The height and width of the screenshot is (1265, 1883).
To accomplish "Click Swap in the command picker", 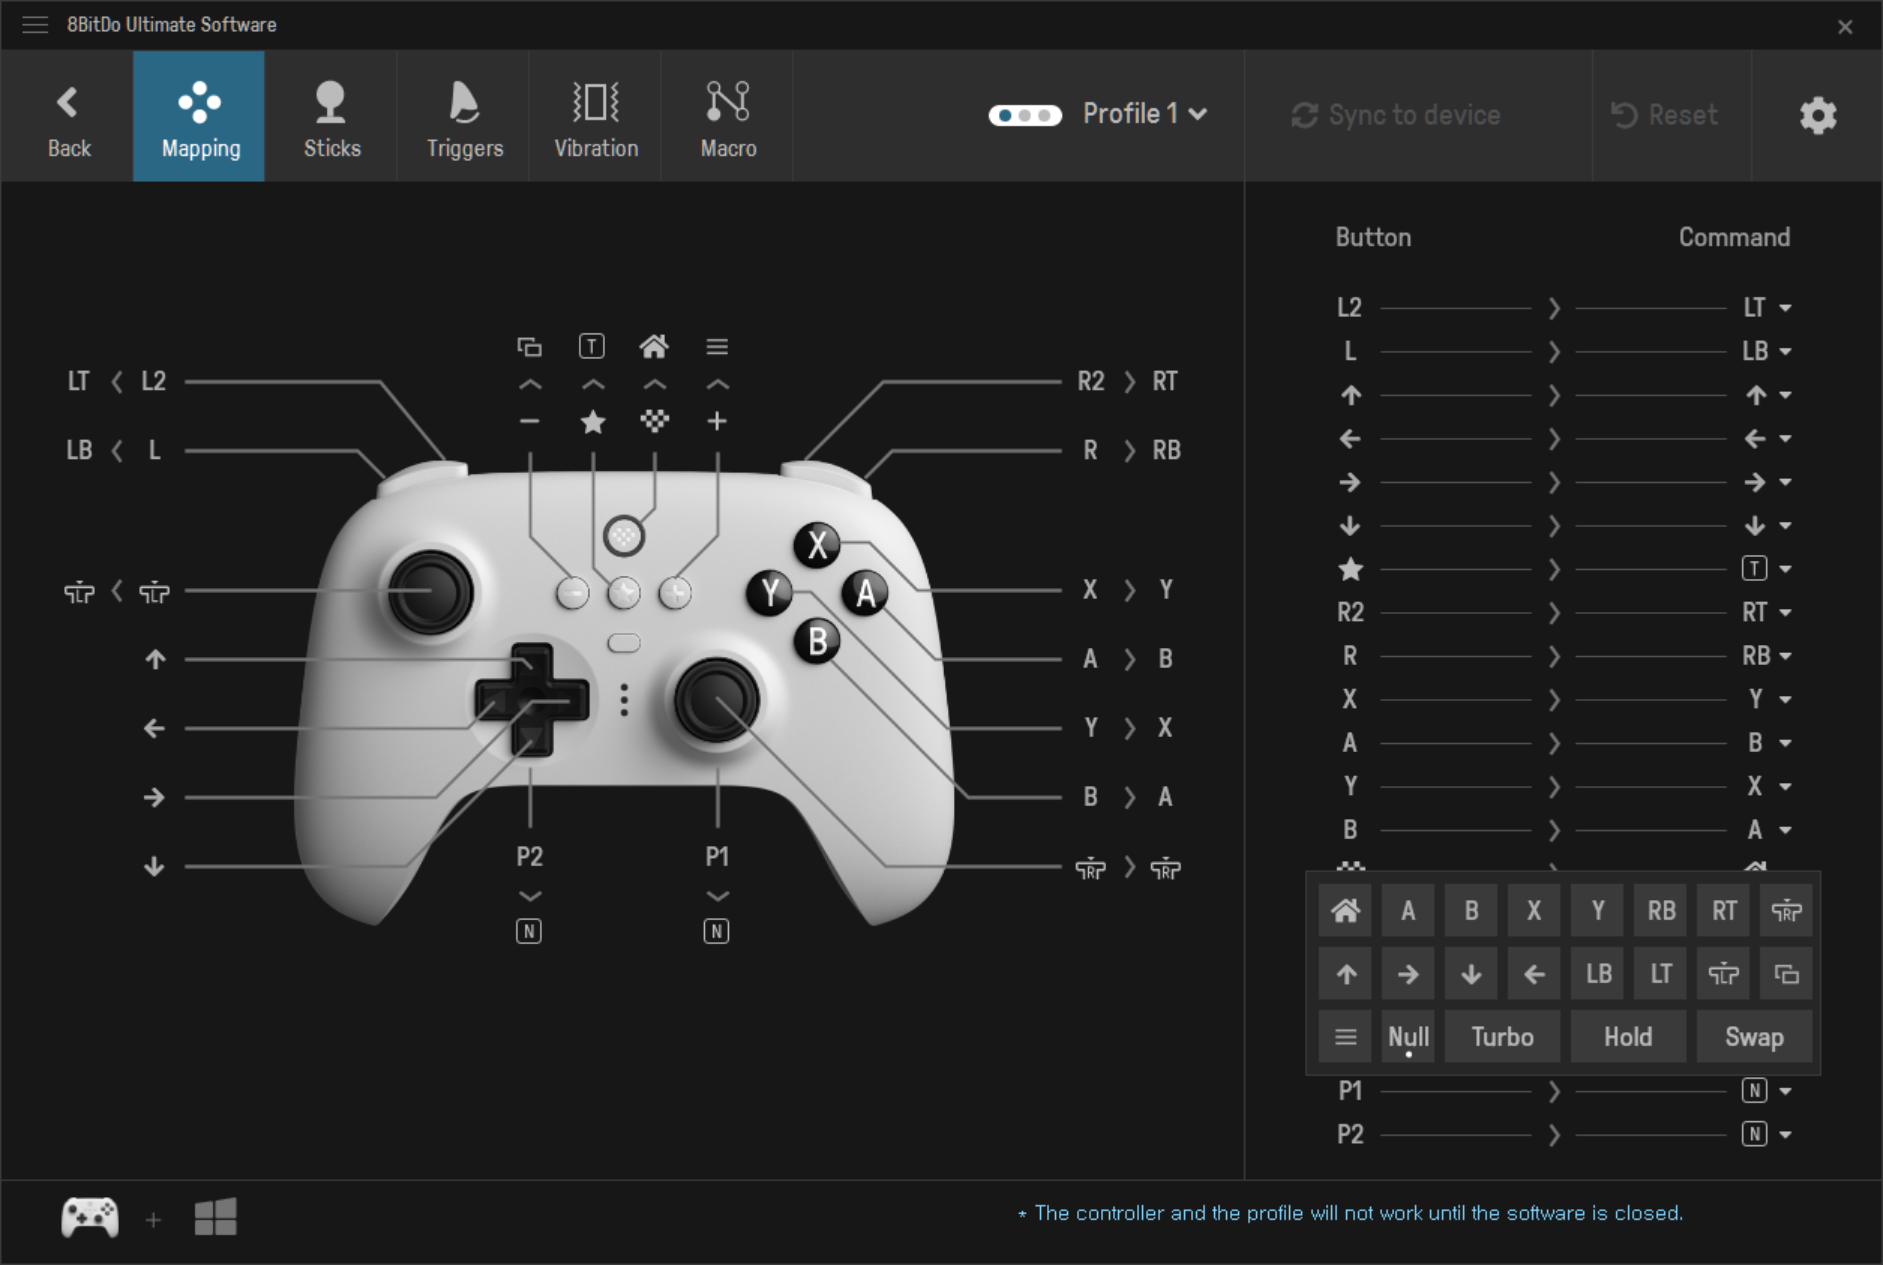I will (1755, 1037).
